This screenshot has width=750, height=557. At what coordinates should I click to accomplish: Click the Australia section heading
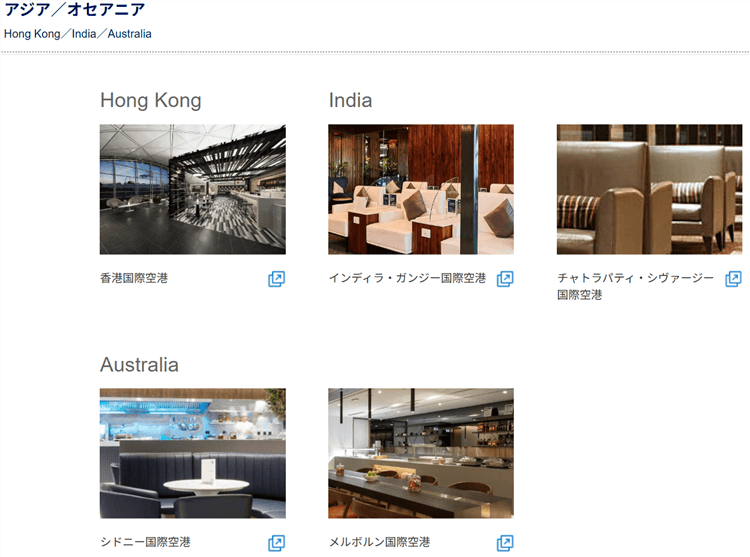[x=139, y=364]
